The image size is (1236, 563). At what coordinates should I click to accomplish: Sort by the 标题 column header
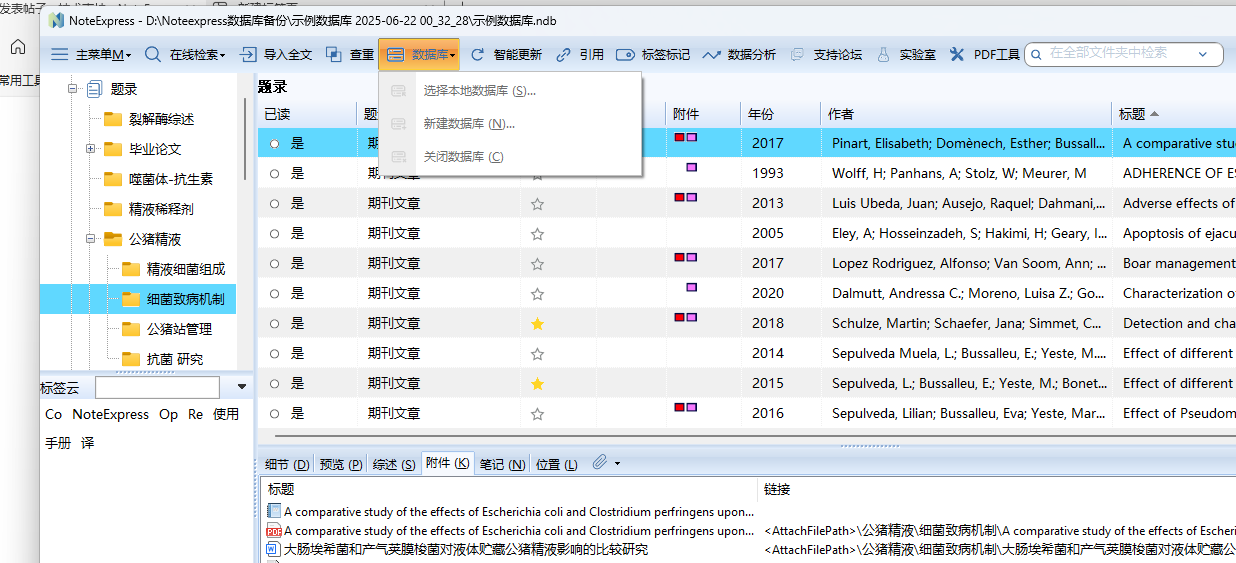(x=1174, y=114)
